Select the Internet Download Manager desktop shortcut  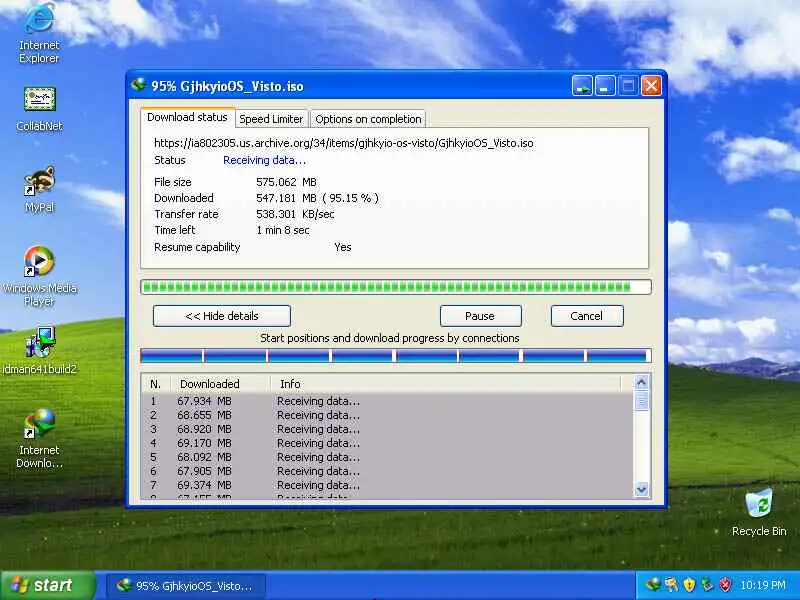coord(39,439)
